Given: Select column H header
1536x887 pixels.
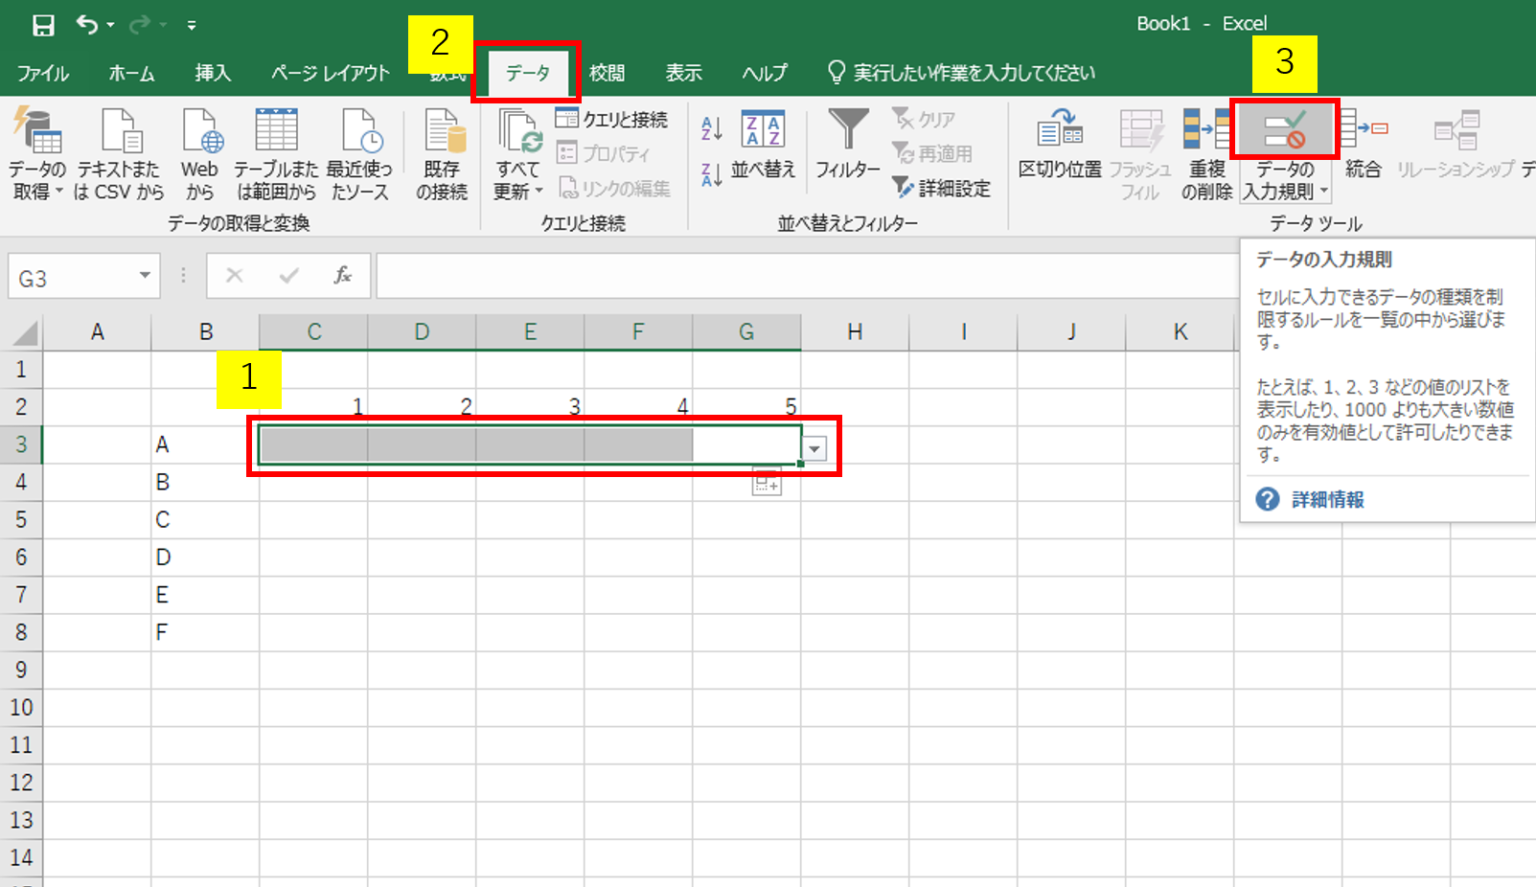Looking at the screenshot, I should [x=855, y=332].
